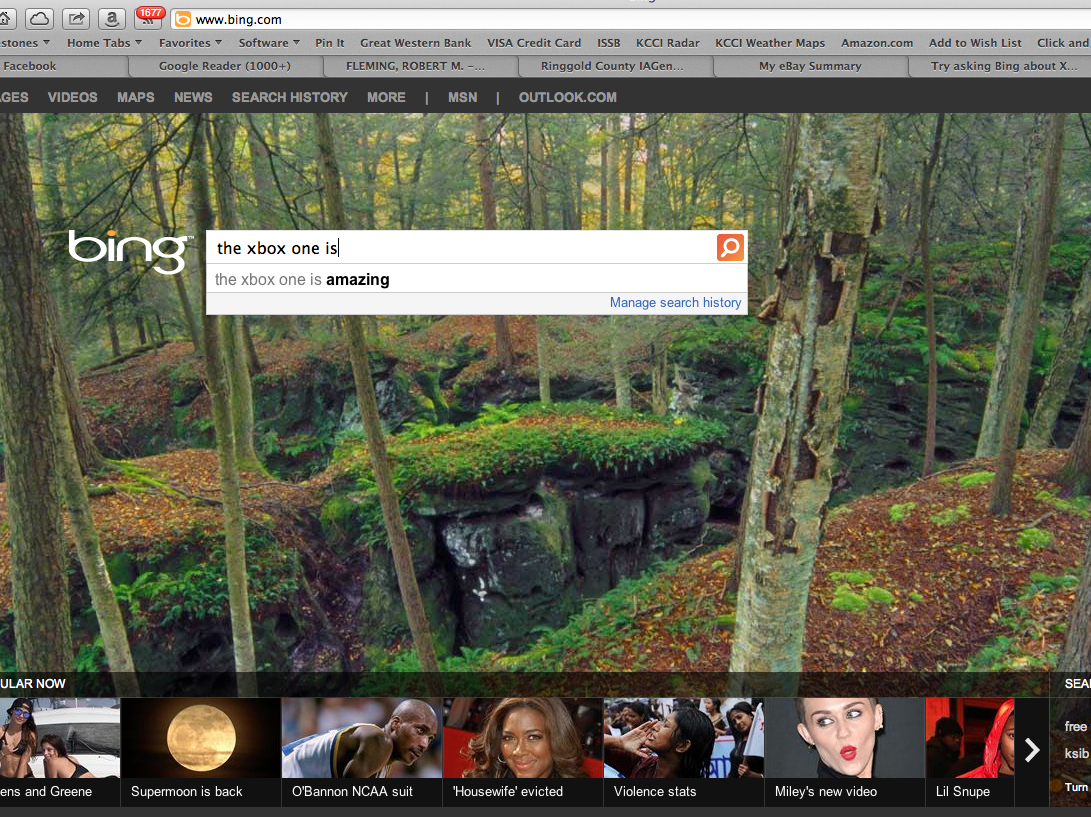Click the Home toolbar button
1091x817 pixels.
[x=6, y=19]
